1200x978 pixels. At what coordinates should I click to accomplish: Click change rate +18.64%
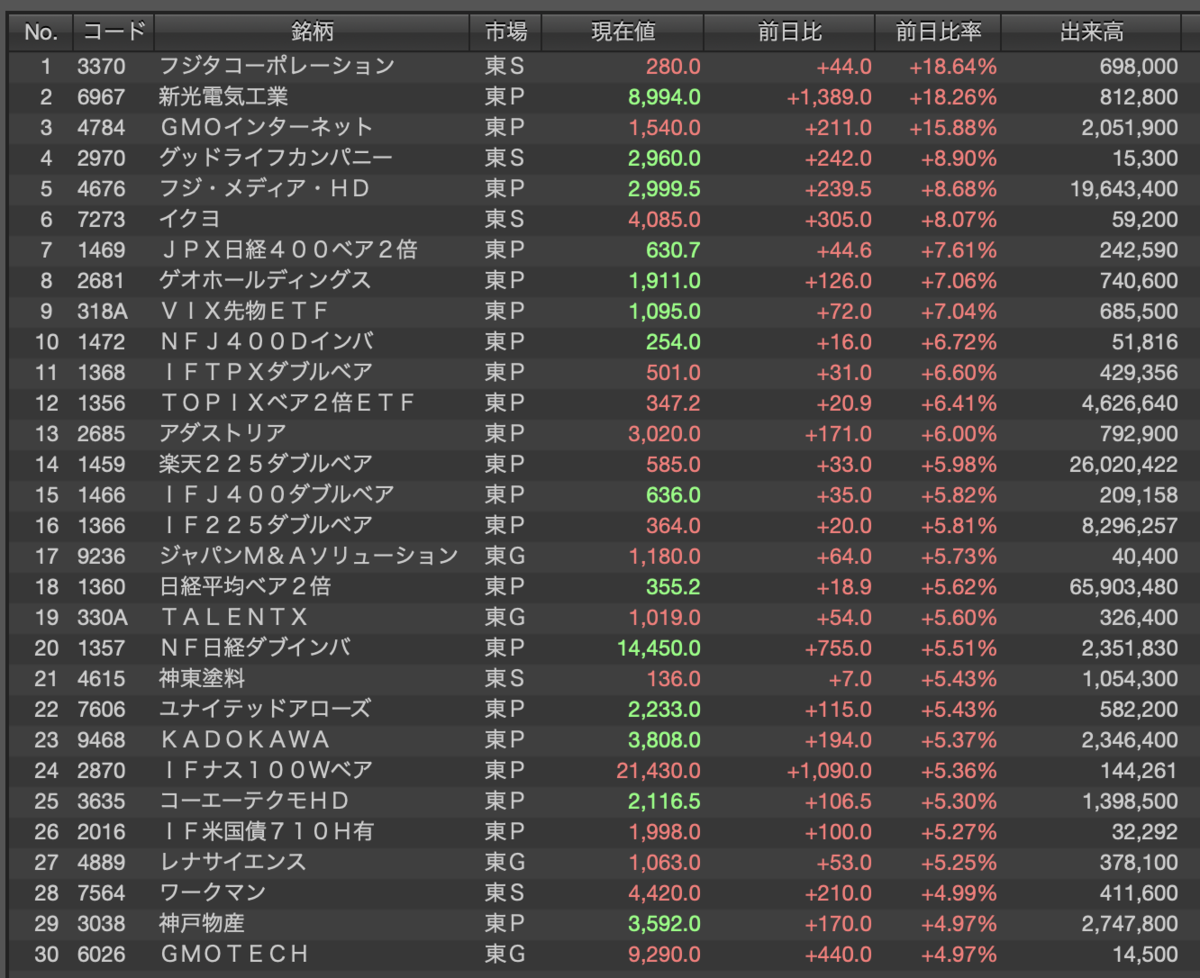tap(953, 67)
